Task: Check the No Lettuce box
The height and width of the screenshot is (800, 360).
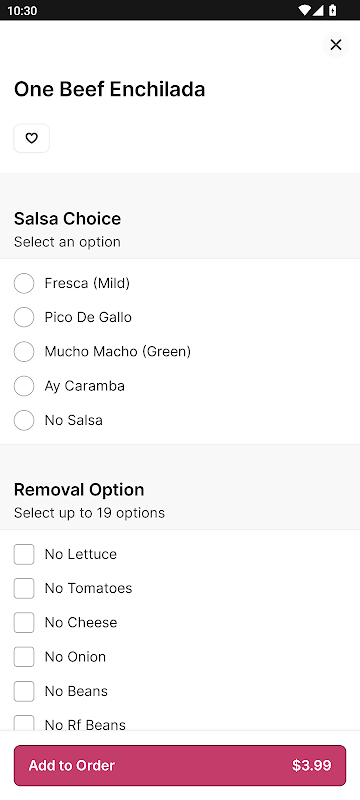Action: pos(24,554)
